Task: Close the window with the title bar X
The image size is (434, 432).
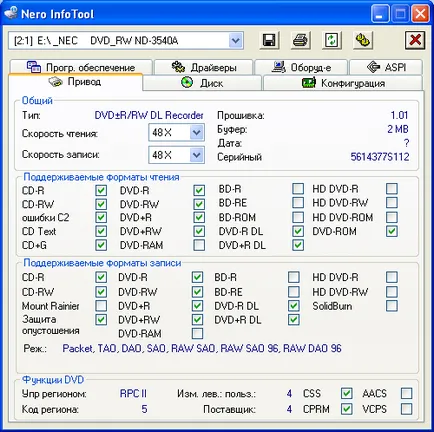Action: click(420, 14)
